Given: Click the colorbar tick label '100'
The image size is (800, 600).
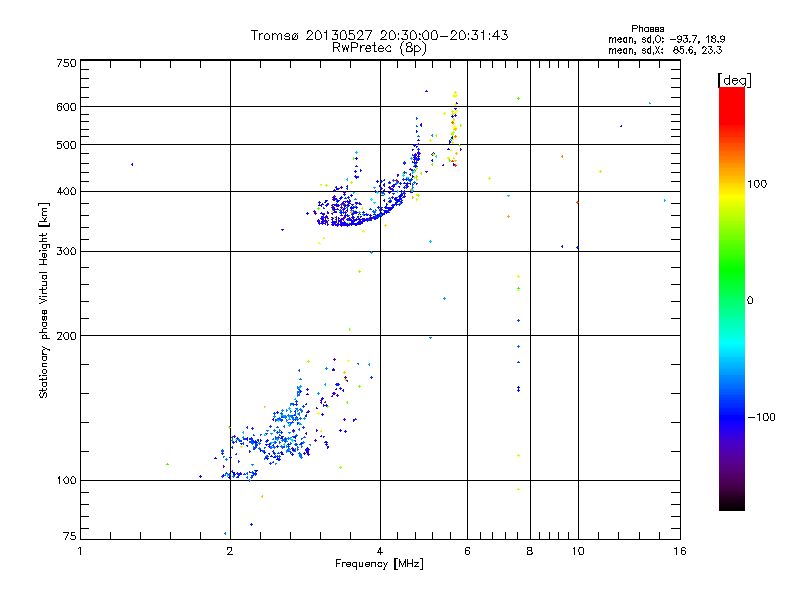Looking at the screenshot, I should pyautogui.click(x=757, y=184).
